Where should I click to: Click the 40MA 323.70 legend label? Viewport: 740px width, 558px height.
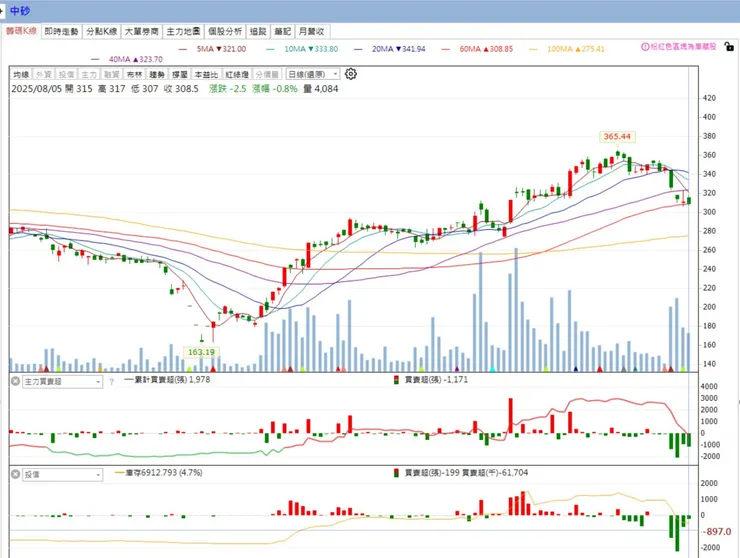(136, 59)
